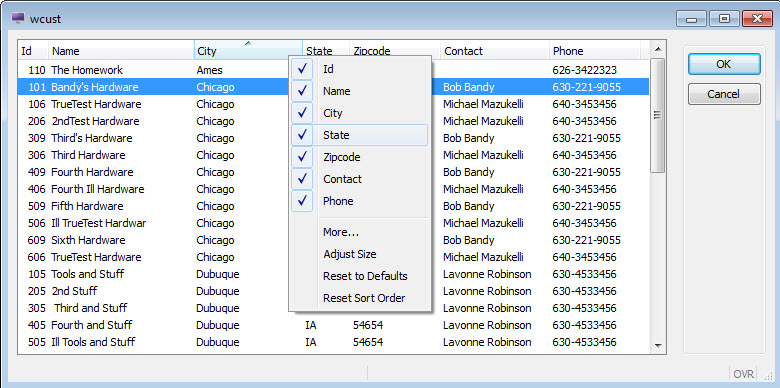Uncheck the City column checkbox
Viewport: 780px width, 388px height.
tap(302, 113)
